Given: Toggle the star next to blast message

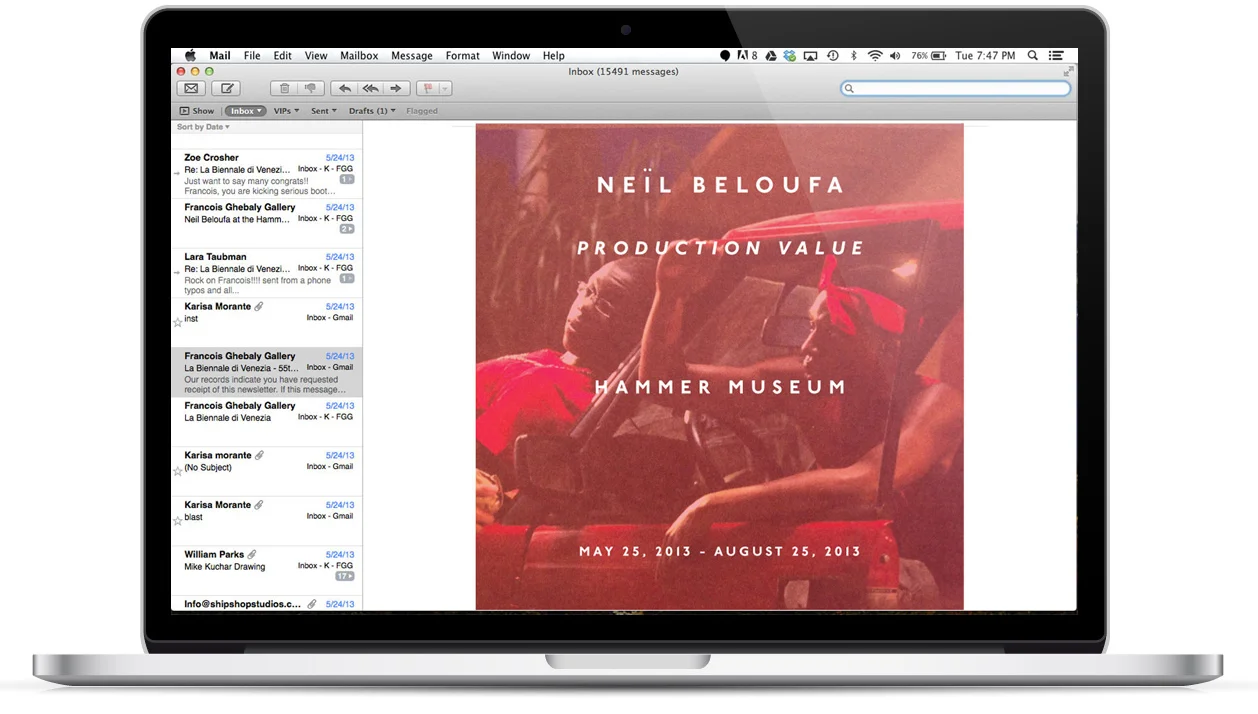Looking at the screenshot, I should 178,521.
